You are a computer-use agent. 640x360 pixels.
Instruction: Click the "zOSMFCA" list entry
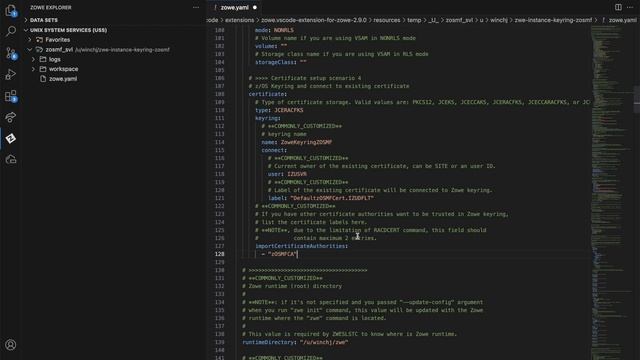click(282, 254)
